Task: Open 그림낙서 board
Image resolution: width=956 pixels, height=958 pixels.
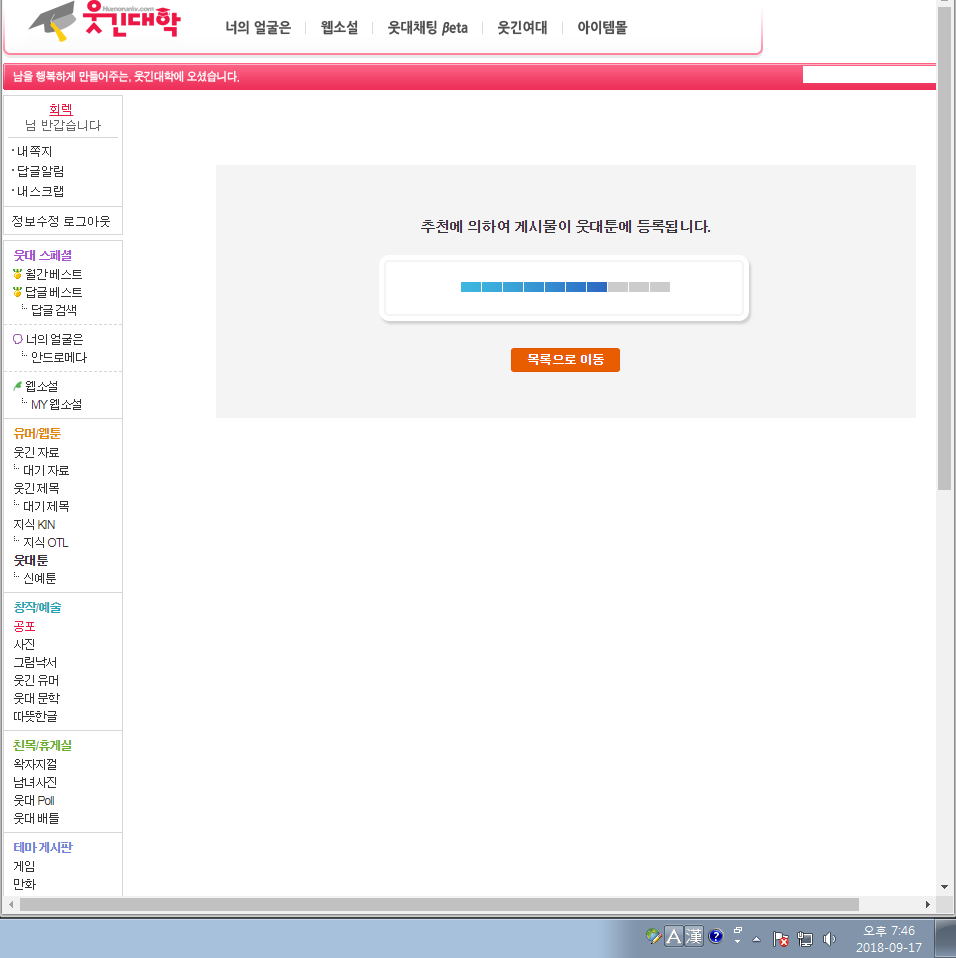Action: tap(35, 662)
